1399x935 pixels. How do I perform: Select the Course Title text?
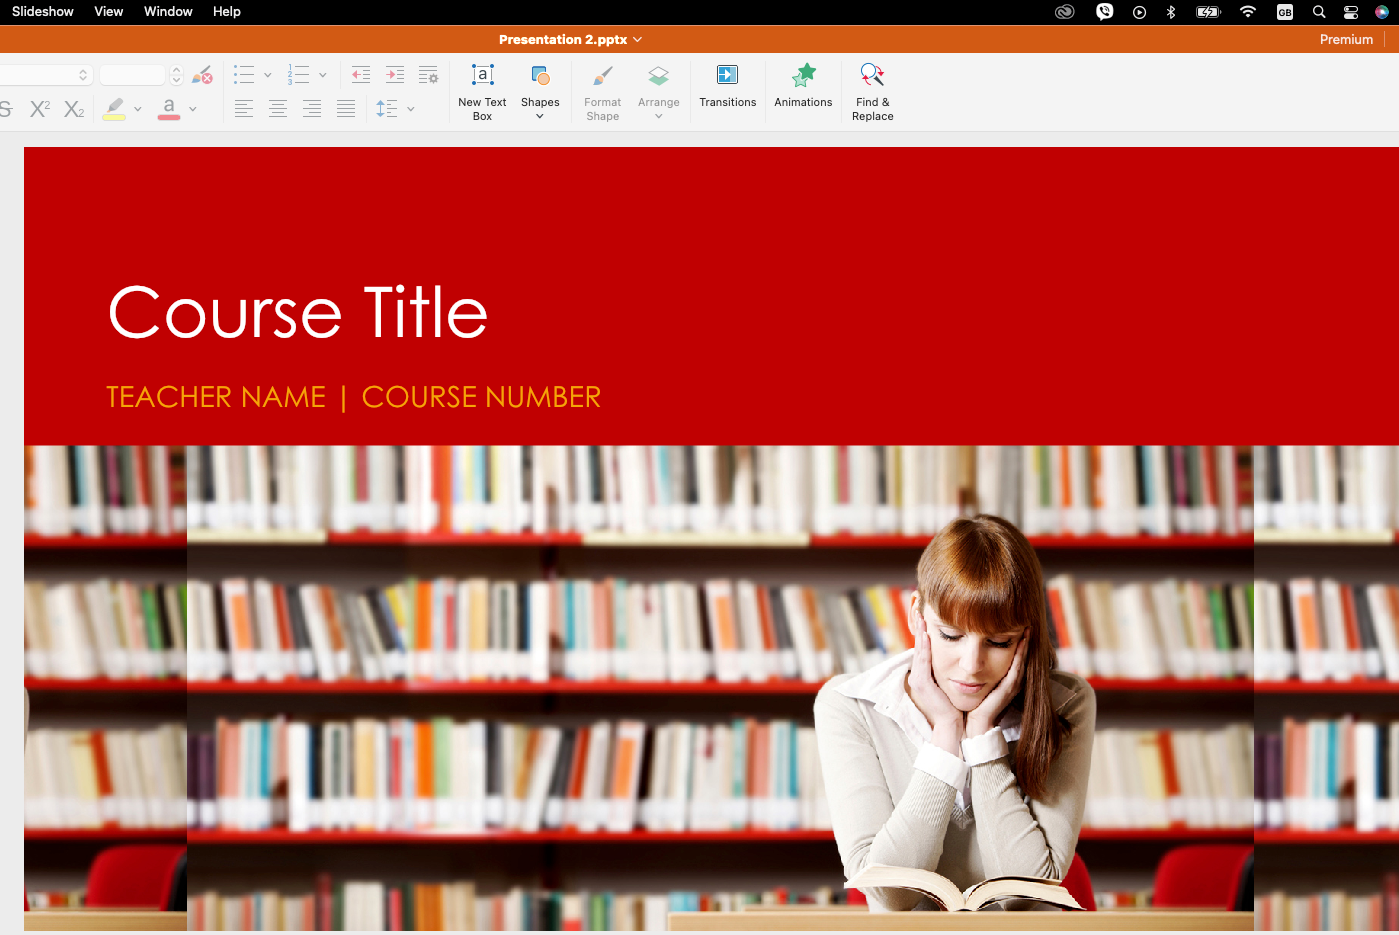click(x=298, y=312)
